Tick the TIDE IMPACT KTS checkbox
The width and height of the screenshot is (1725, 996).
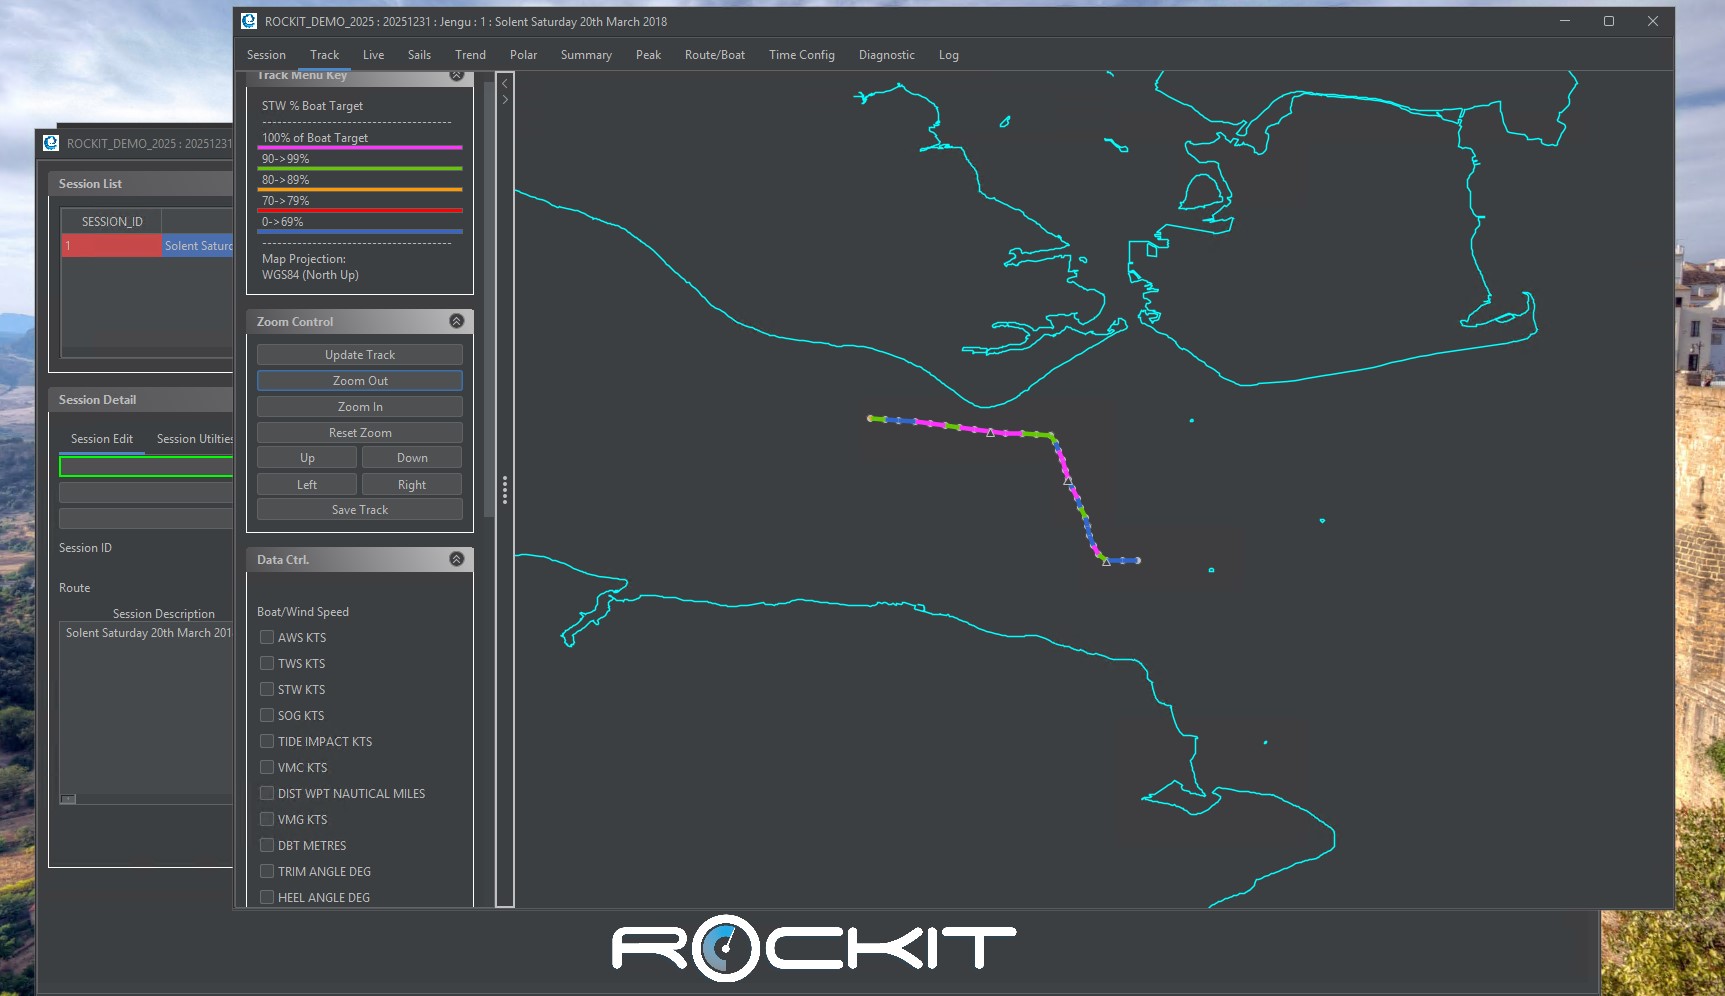click(x=267, y=741)
